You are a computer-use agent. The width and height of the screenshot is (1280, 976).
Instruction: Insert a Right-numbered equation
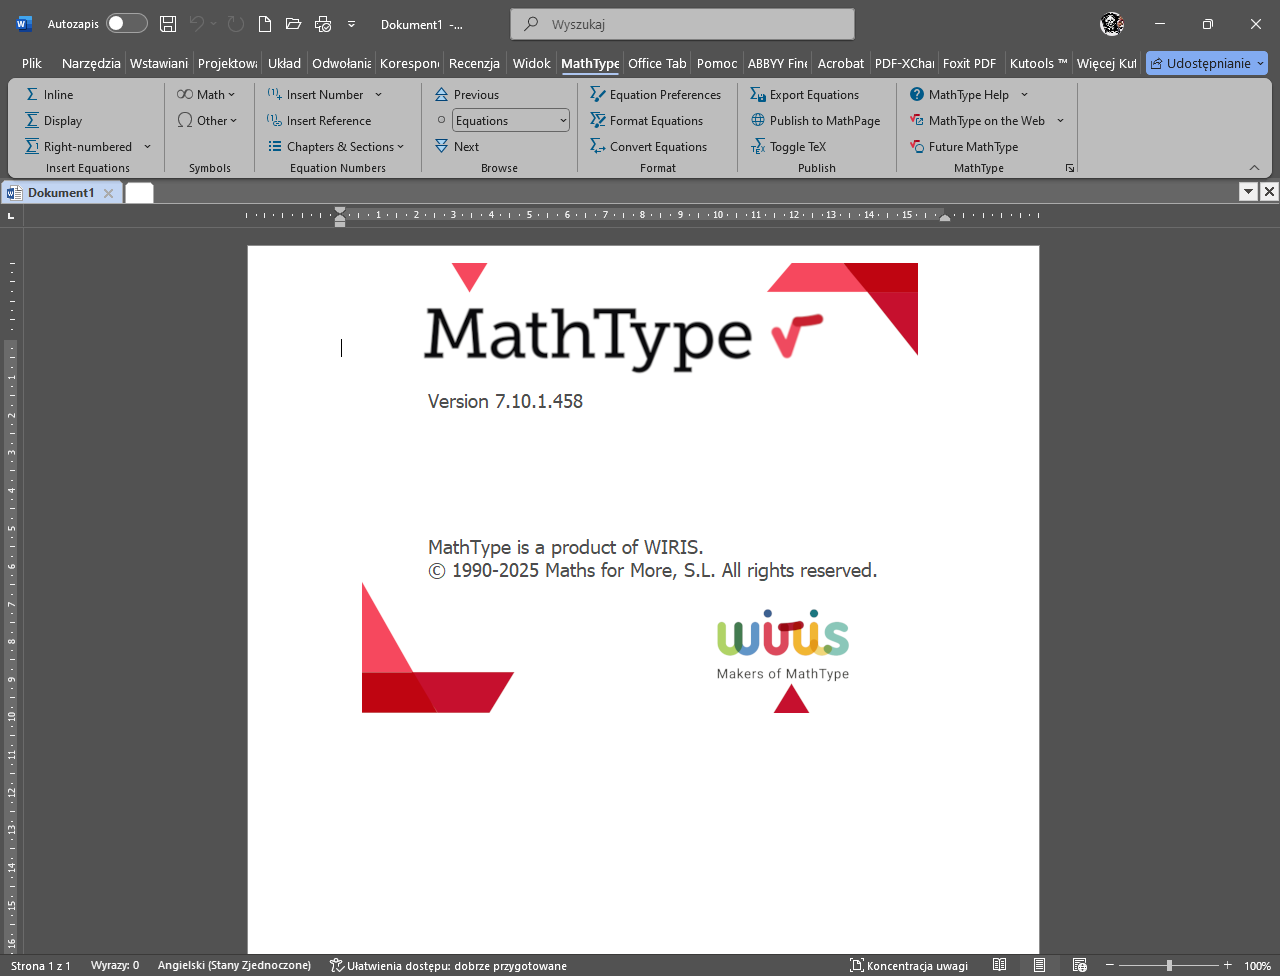point(79,146)
